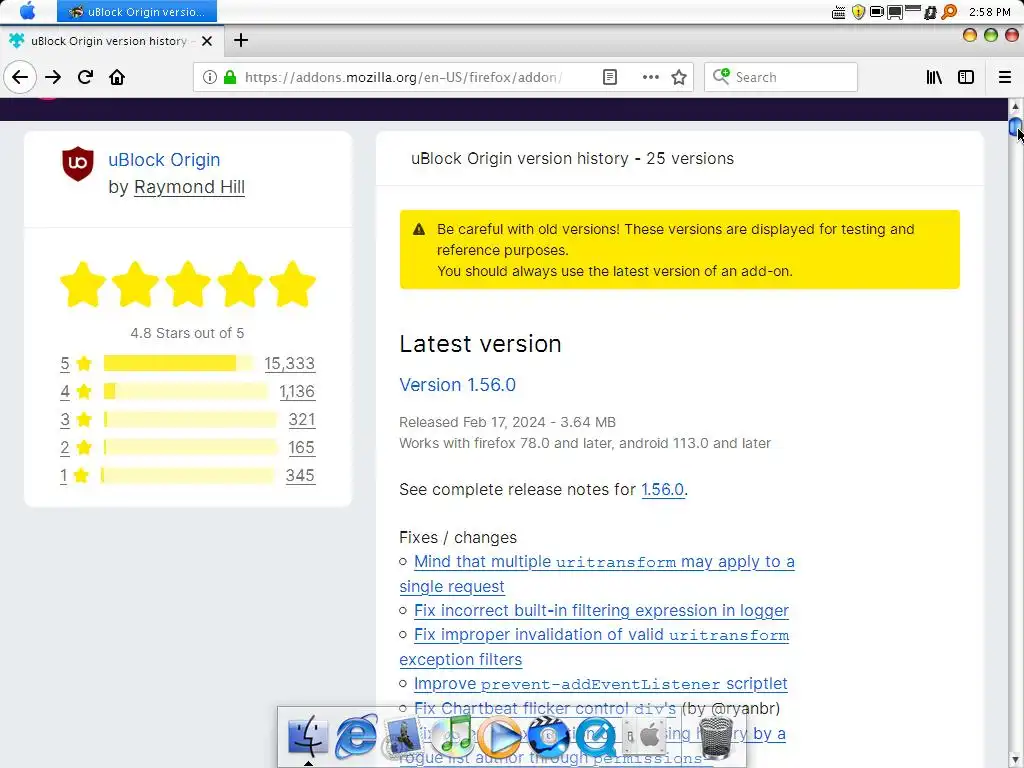Click the yellow security shield tray icon
The image size is (1024, 768).
click(859, 12)
